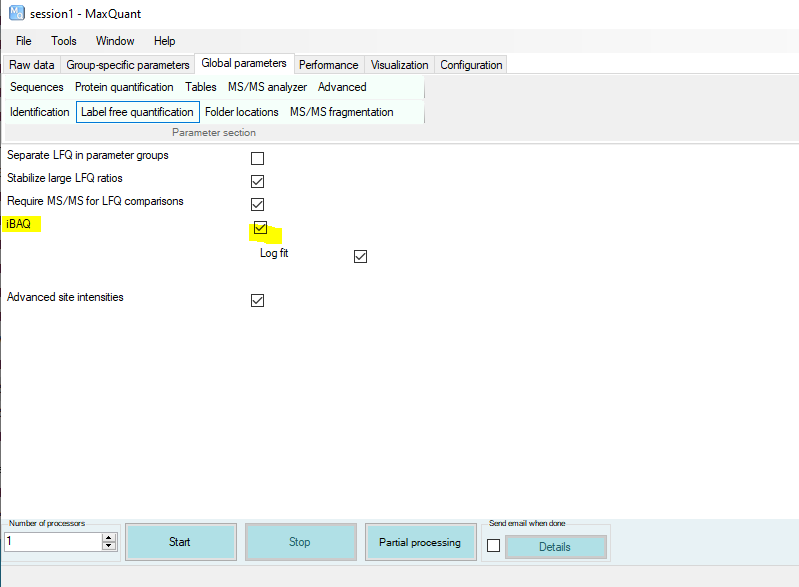Switch to Group-specific parameters tab

click(x=127, y=65)
